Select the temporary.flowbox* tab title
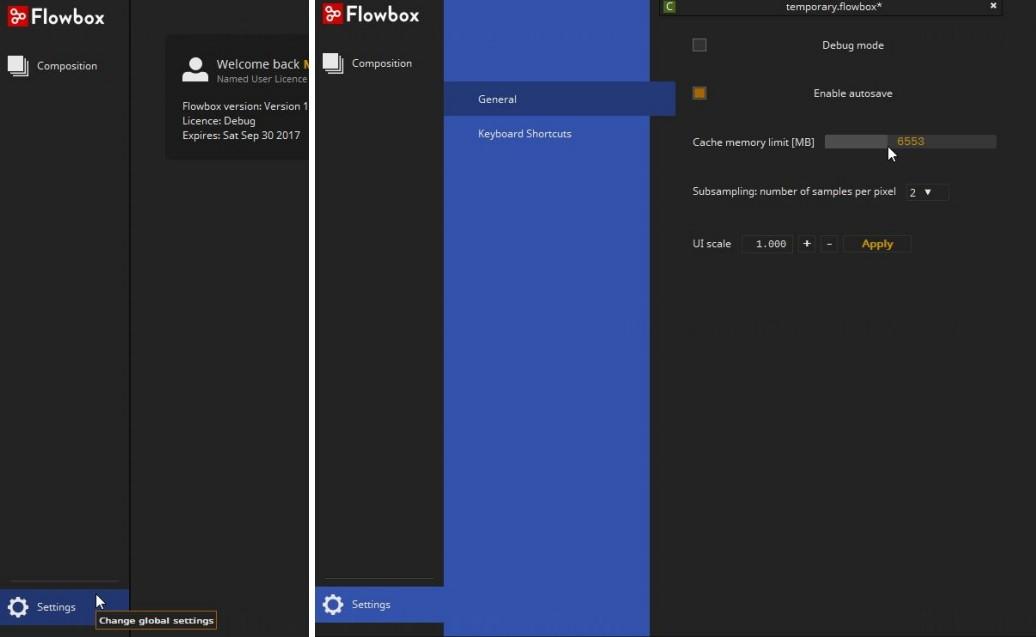 (833, 7)
